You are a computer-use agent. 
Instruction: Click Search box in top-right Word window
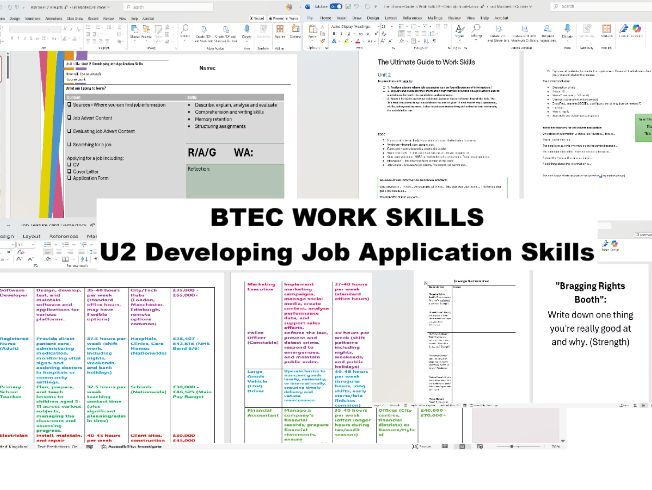pos(601,6)
